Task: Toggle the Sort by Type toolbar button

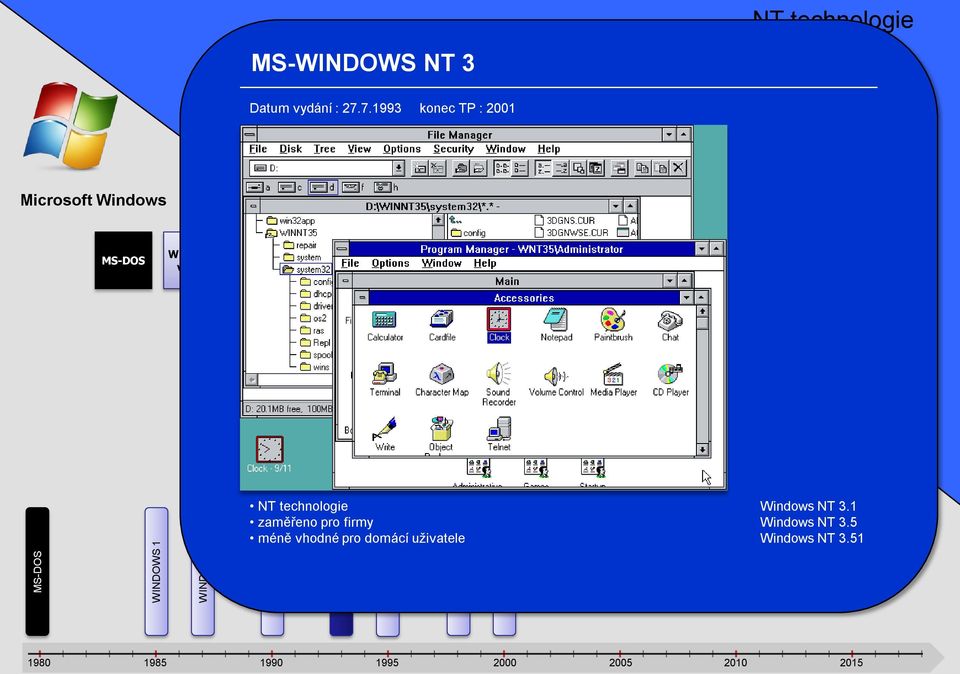Action: pos(561,168)
